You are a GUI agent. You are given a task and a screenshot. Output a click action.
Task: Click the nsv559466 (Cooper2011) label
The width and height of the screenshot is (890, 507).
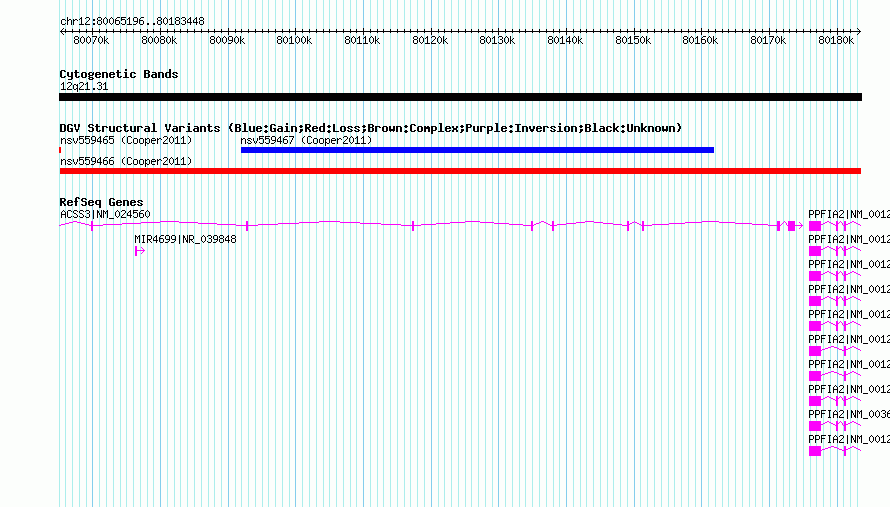[x=126, y=161]
